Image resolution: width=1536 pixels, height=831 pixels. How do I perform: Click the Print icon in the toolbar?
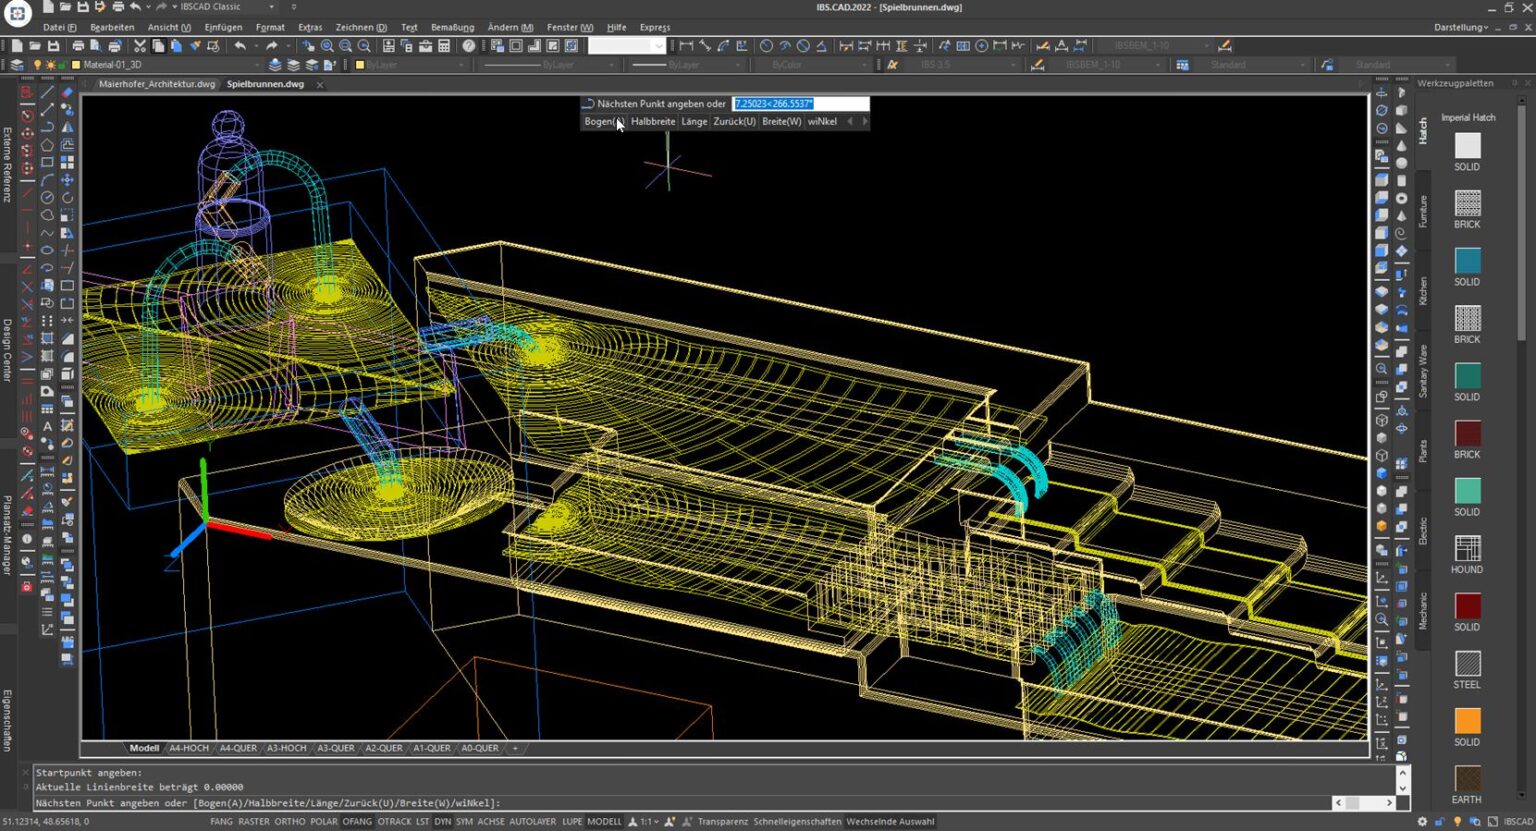click(x=78, y=46)
